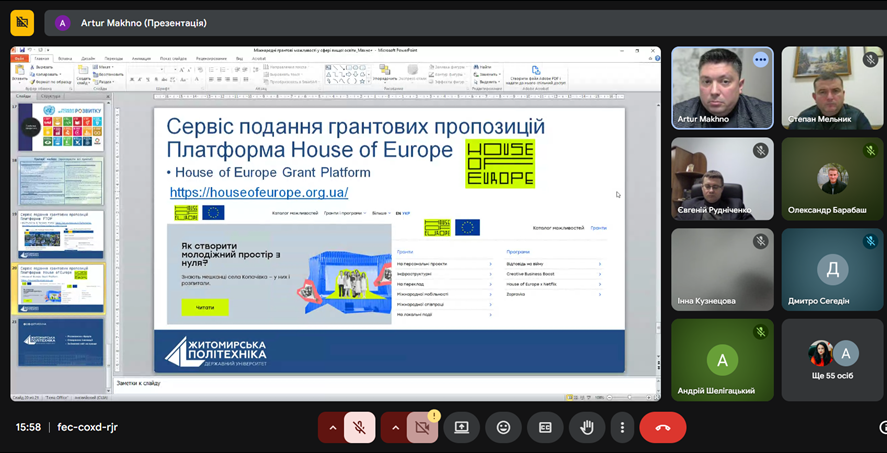Open the 'Ще 55 осіб' participants tile
887x453 pixels.
coord(831,360)
